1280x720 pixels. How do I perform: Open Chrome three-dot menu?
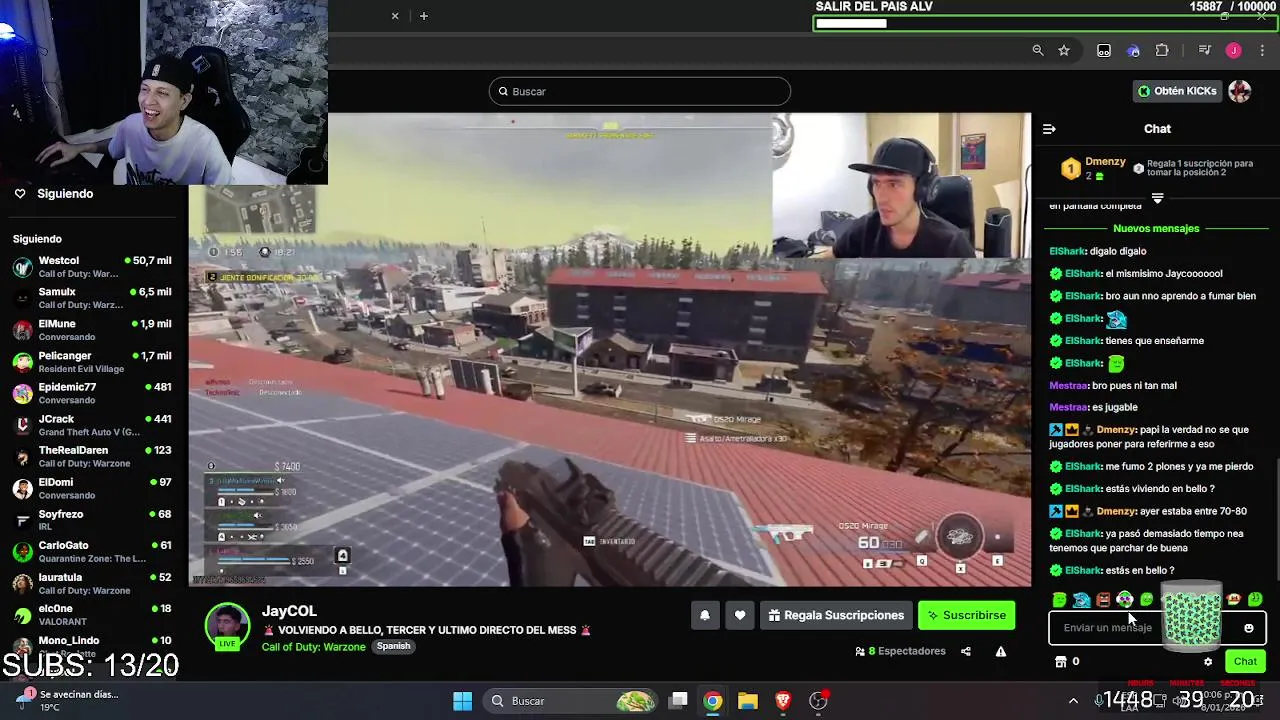pyautogui.click(x=1261, y=50)
